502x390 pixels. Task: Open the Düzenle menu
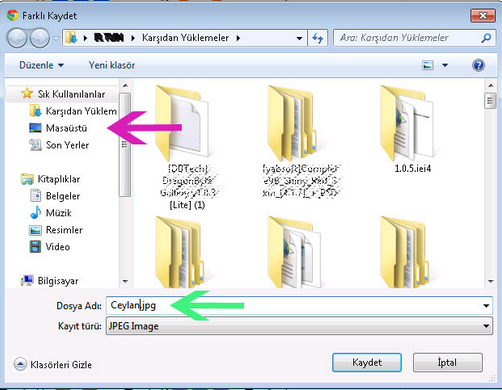click(x=41, y=65)
